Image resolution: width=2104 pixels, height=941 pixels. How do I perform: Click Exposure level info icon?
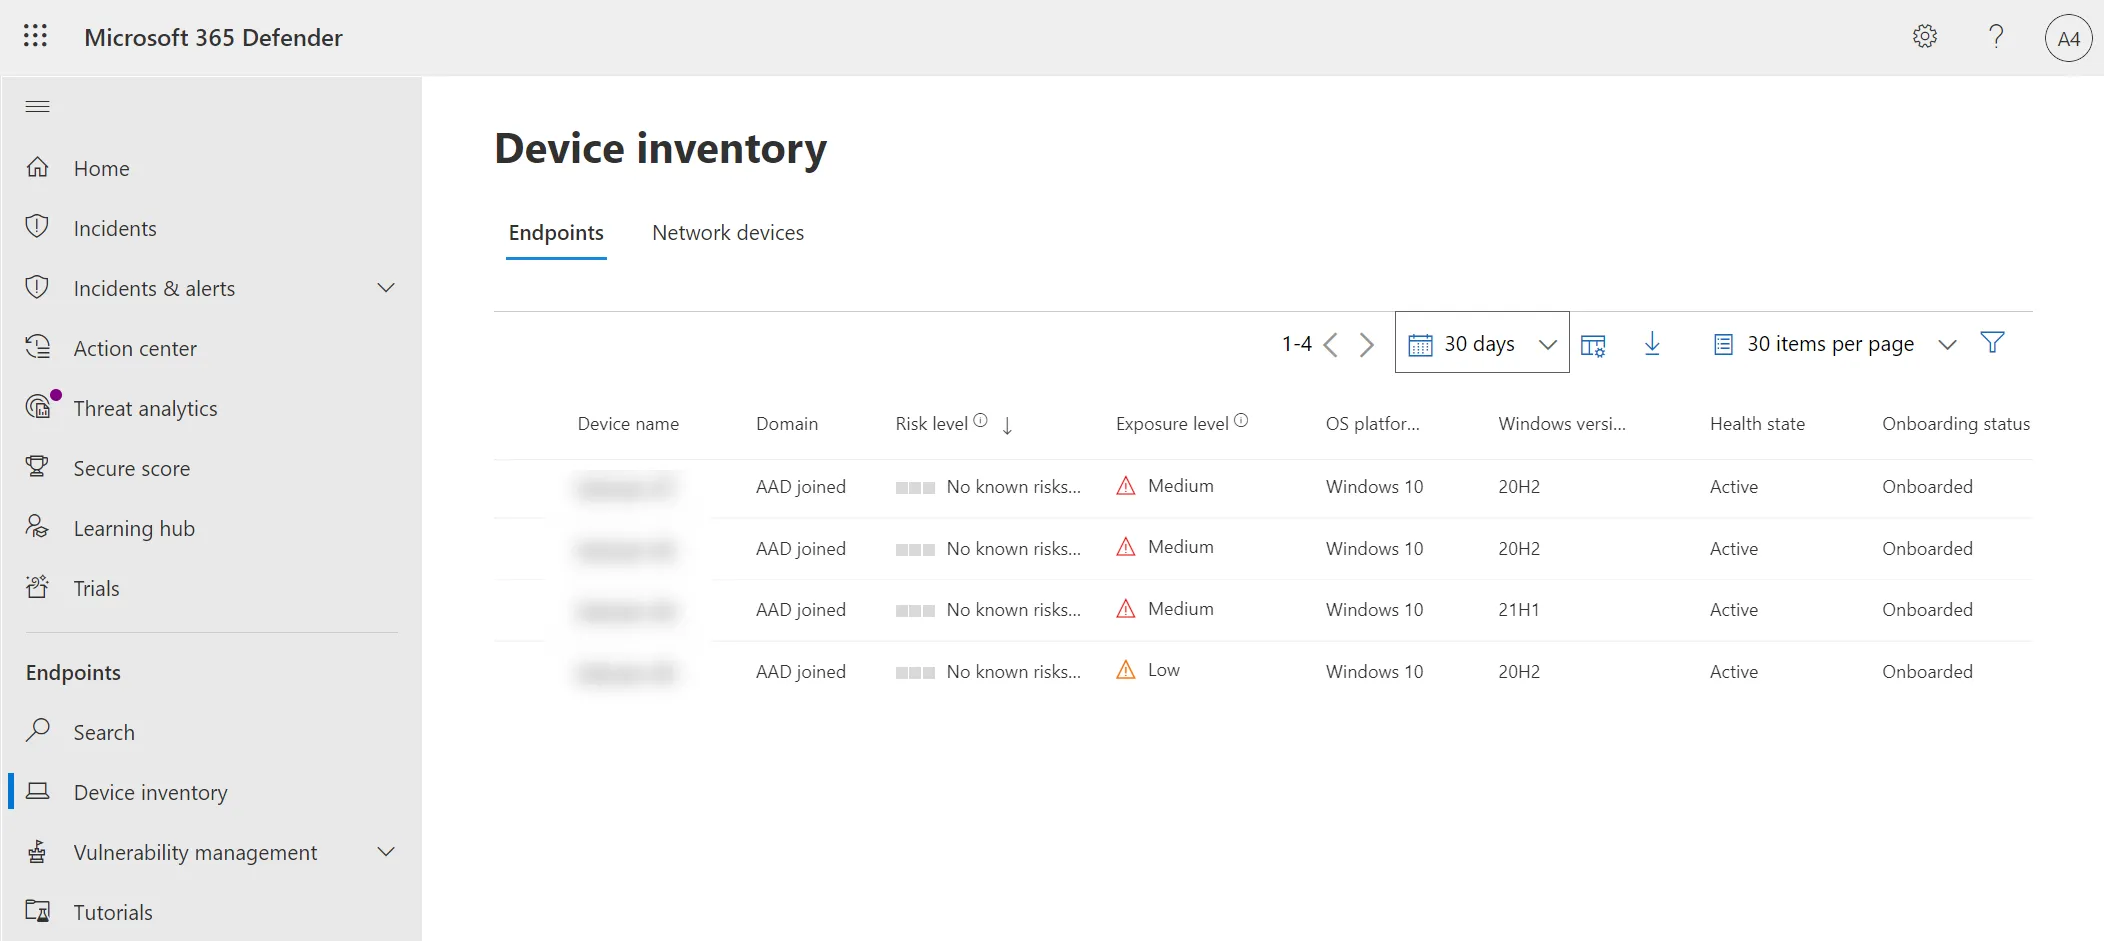(x=1241, y=421)
